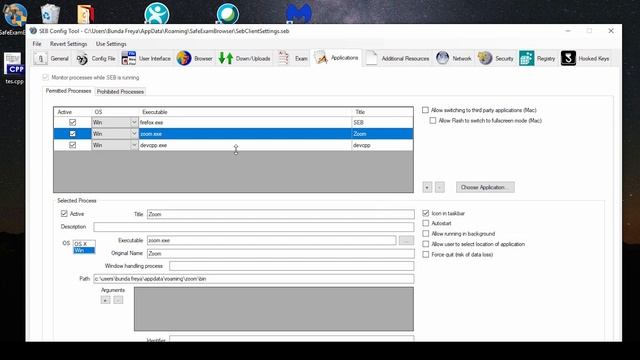Open the Config File tab icon
Screen dimensions: 640x360
(82, 58)
